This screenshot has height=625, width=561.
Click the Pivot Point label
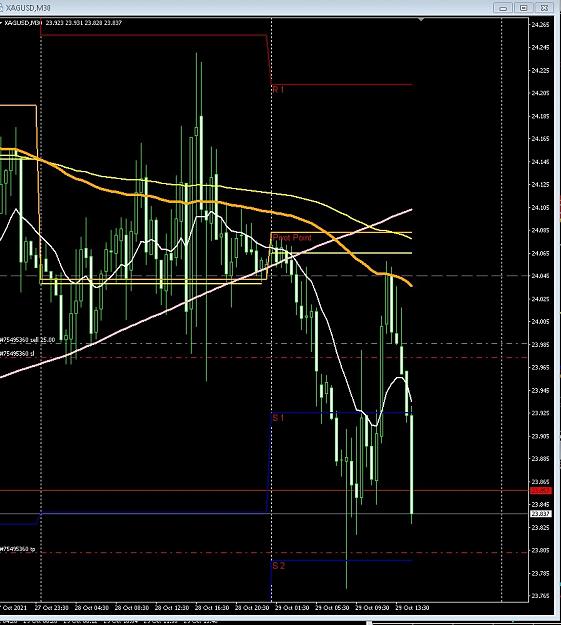(292, 238)
